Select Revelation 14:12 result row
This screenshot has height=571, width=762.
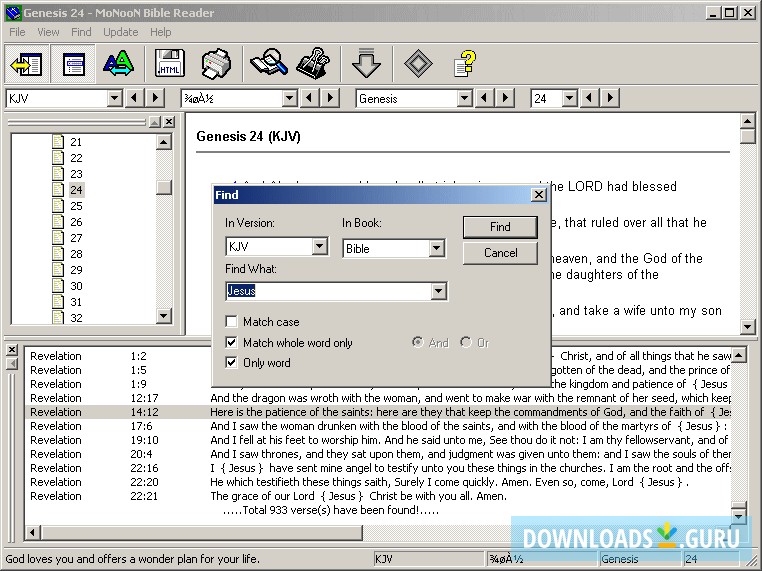coord(379,412)
